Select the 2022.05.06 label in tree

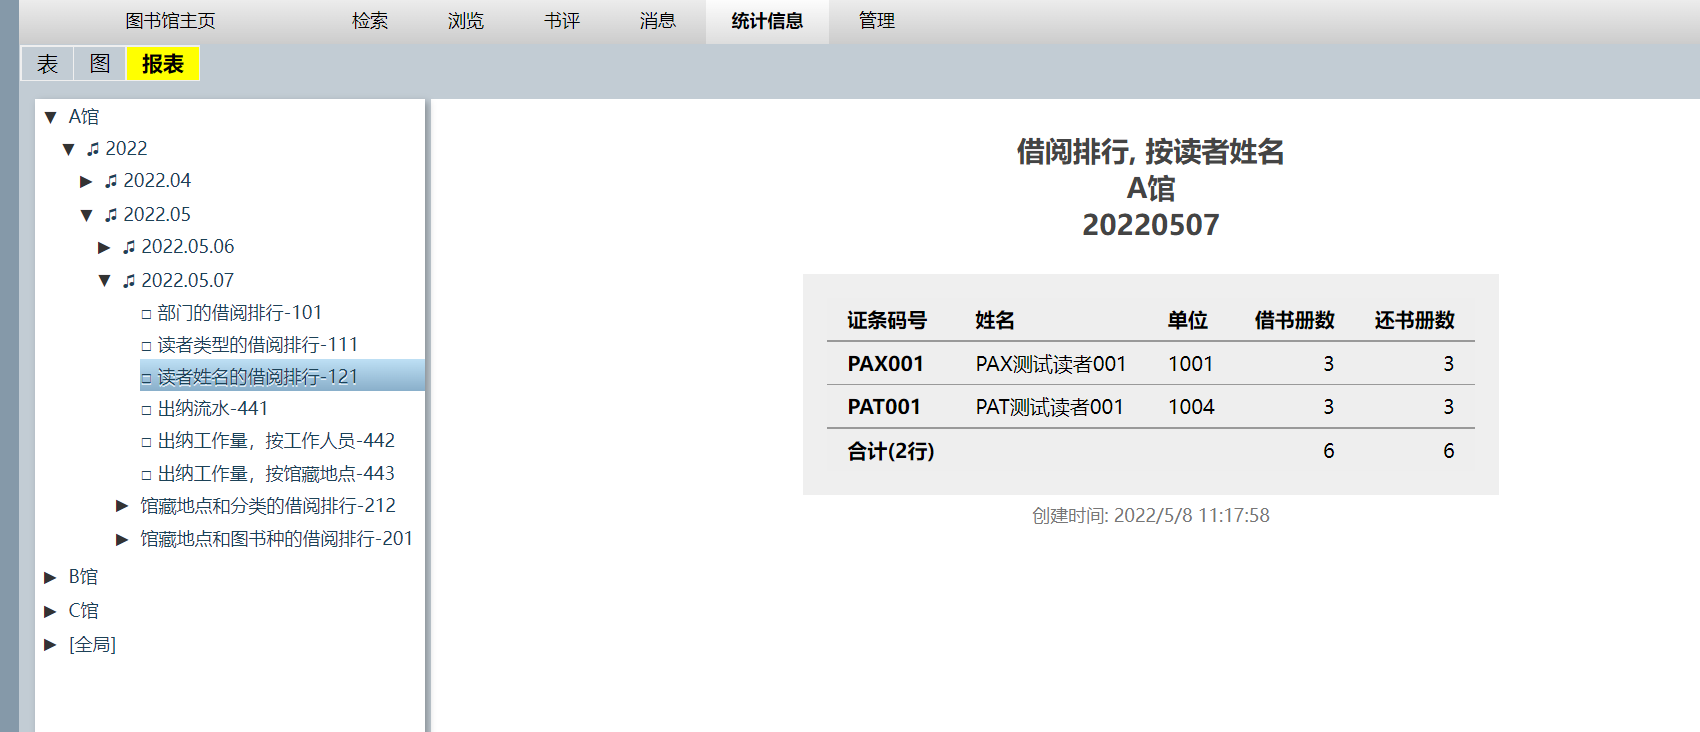[x=188, y=247]
